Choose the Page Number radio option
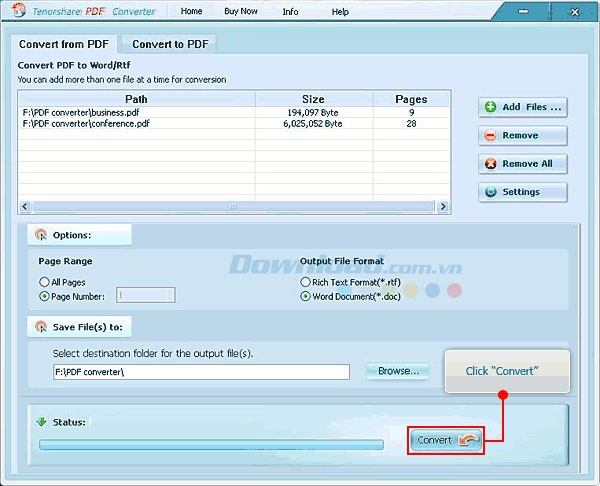Image resolution: width=600 pixels, height=486 pixels. pyautogui.click(x=44, y=296)
